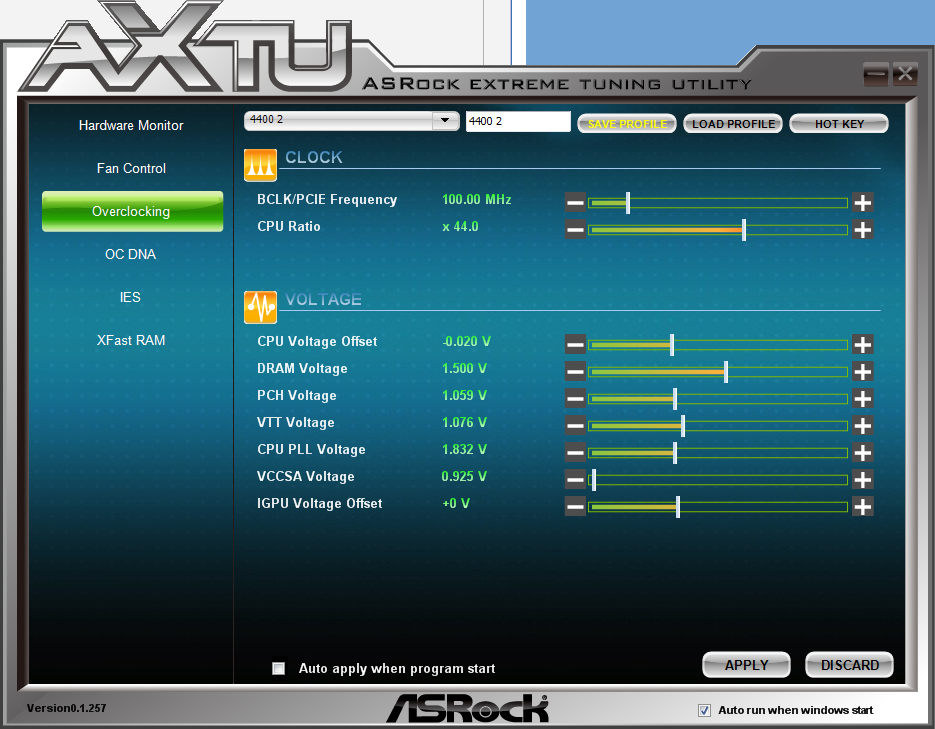This screenshot has height=729, width=935.
Task: Minimize the AXTU window
Action: point(875,75)
